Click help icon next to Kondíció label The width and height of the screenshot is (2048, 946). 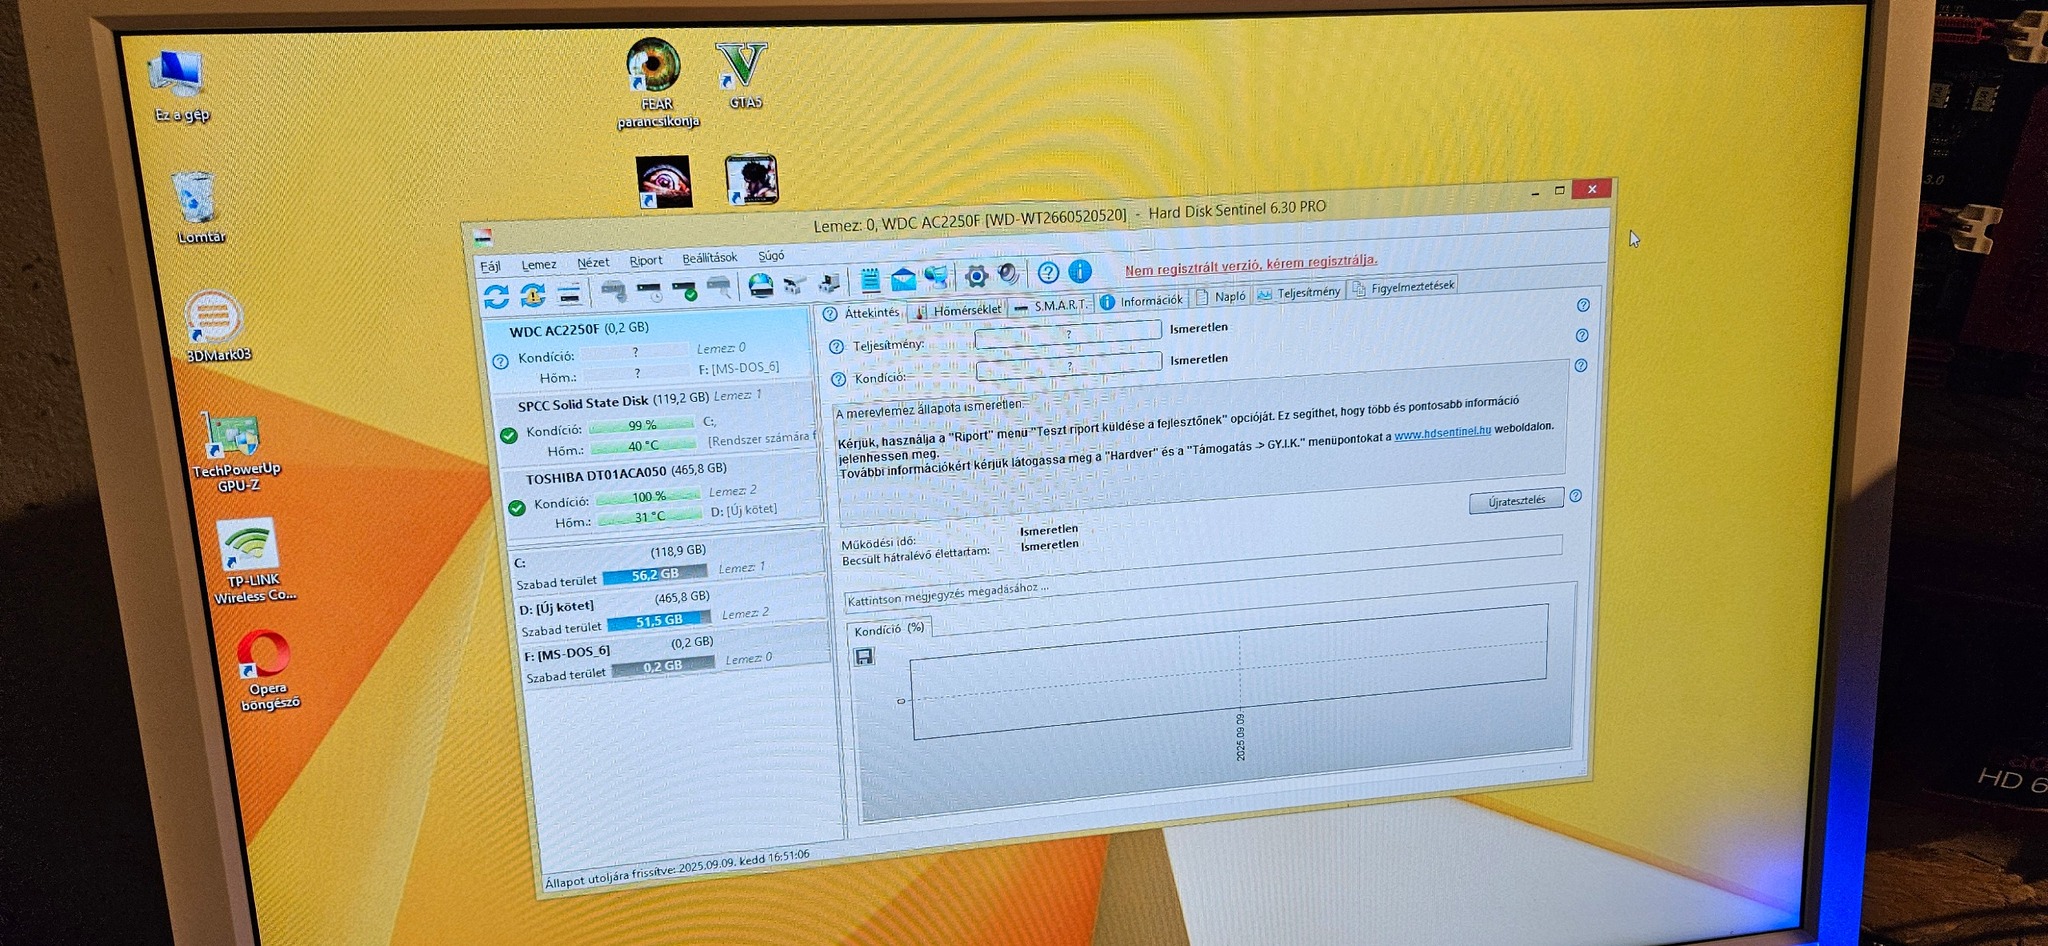838,379
